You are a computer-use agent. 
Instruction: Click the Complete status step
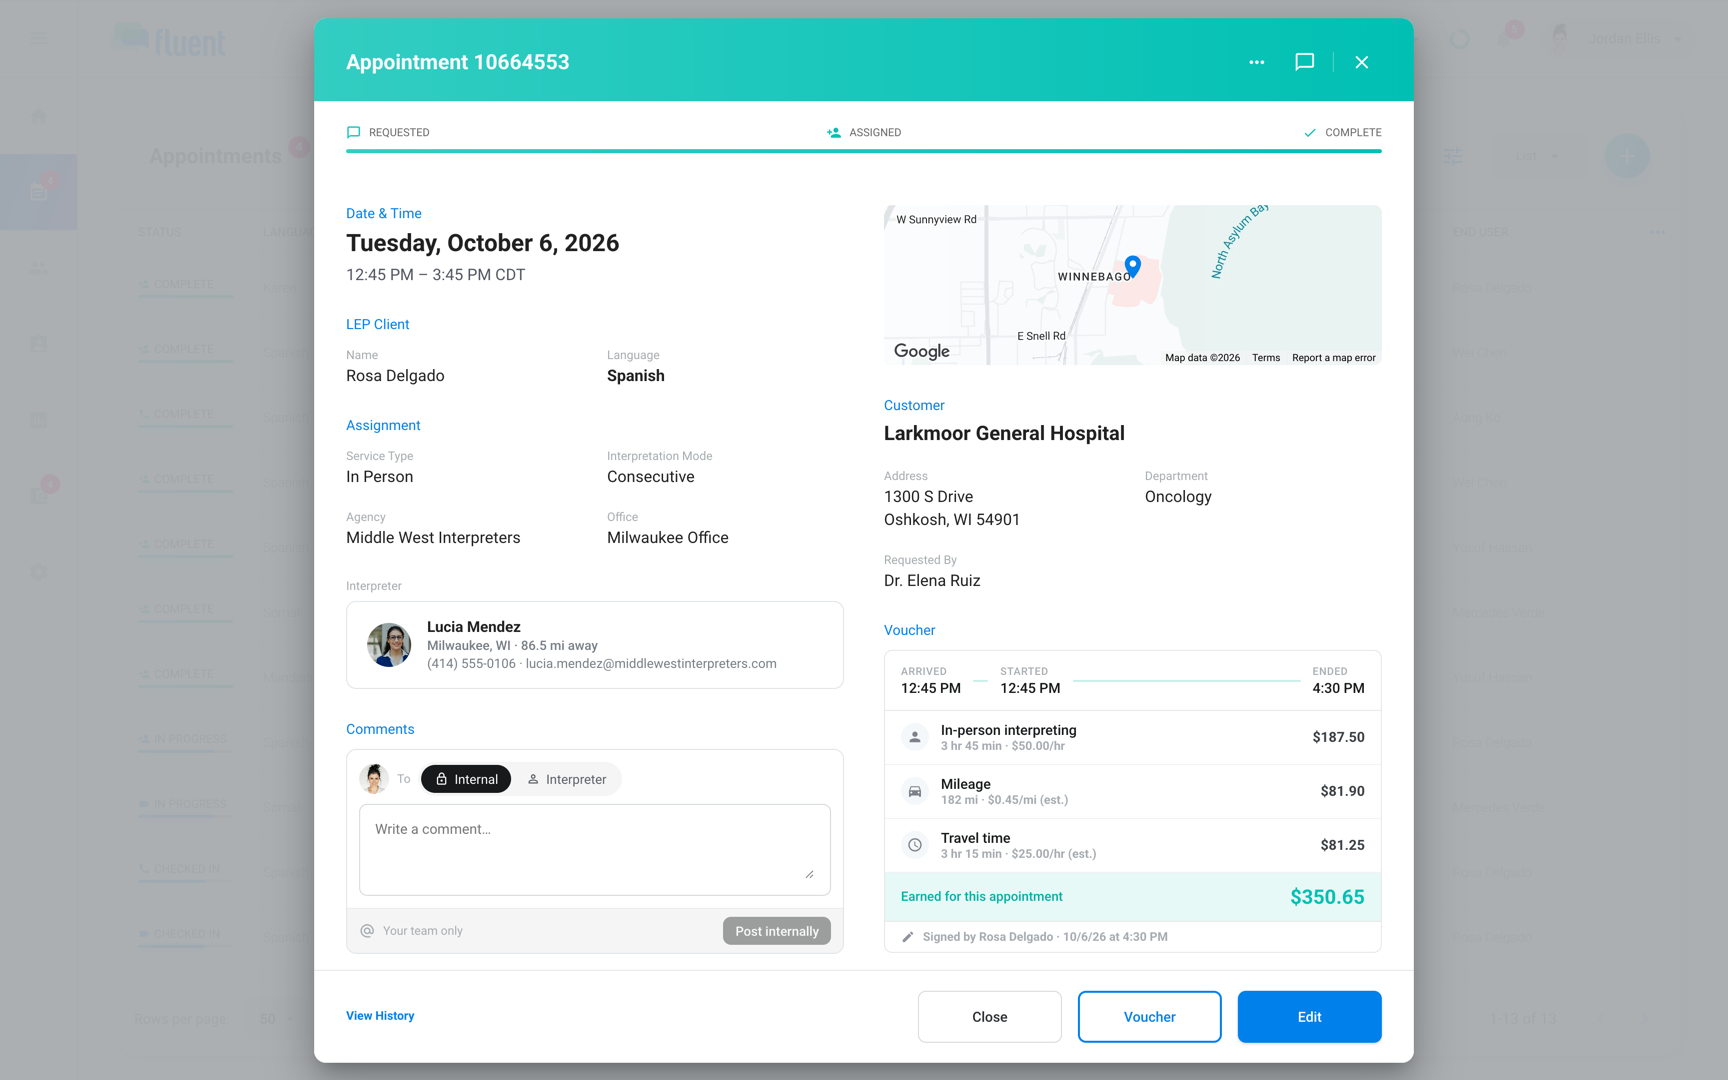pyautogui.click(x=1342, y=132)
